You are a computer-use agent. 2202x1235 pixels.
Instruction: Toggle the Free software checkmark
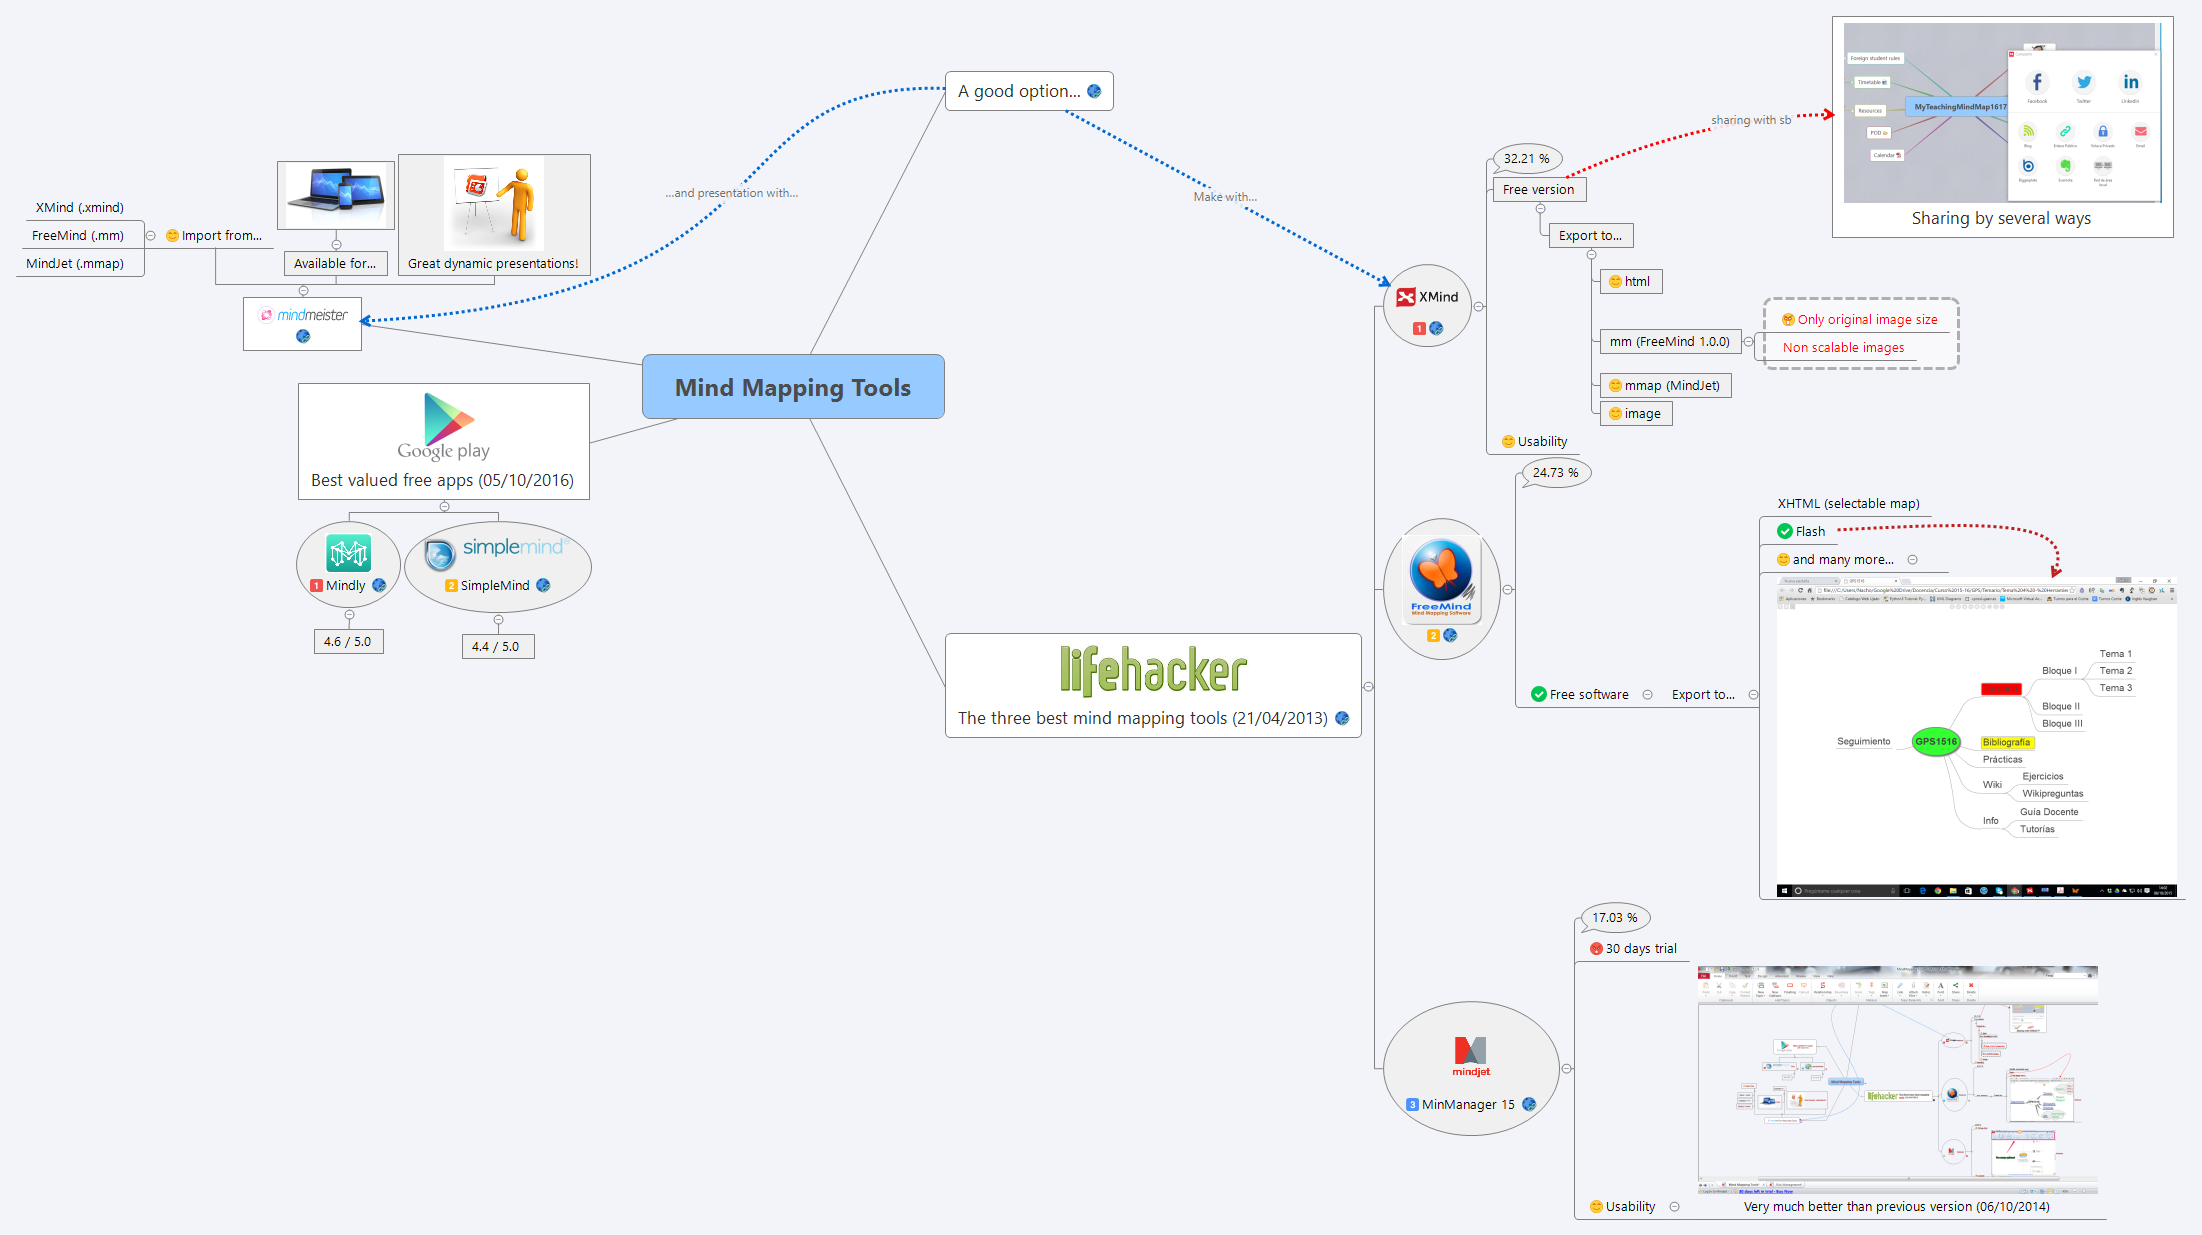[x=1537, y=694]
